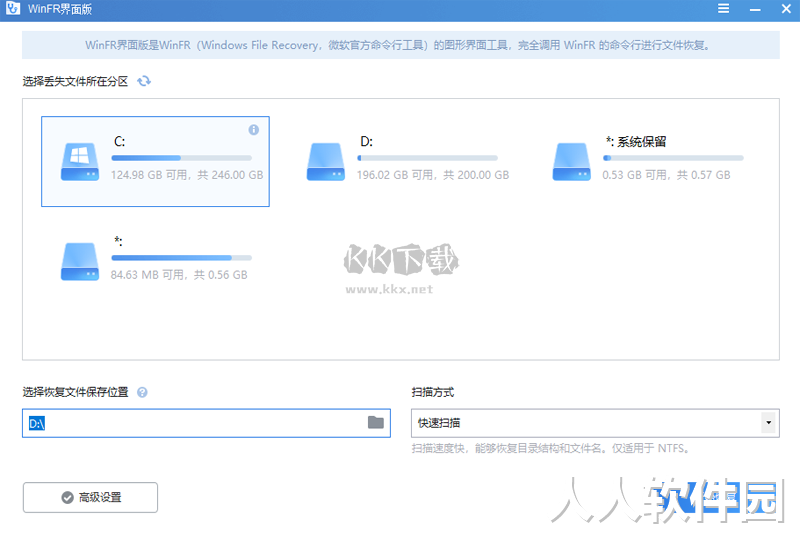Image resolution: width=800 pixels, height=533 pixels.
Task: Select the 系统保留 partition icon
Action: click(571, 161)
